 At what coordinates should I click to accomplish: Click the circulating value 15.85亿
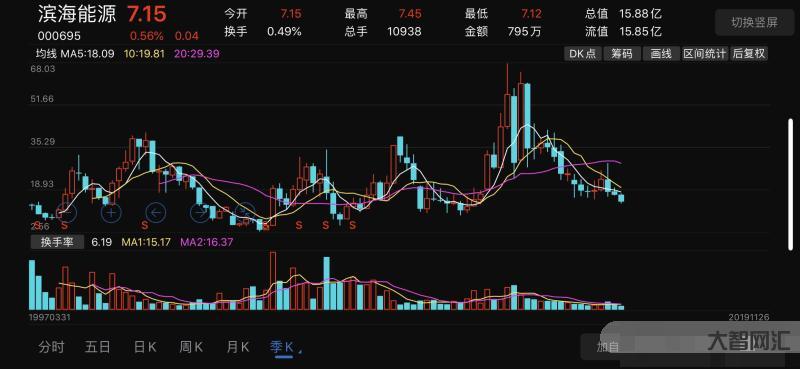click(640, 32)
